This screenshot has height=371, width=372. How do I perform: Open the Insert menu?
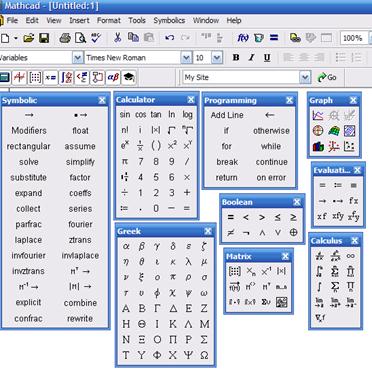point(79,20)
